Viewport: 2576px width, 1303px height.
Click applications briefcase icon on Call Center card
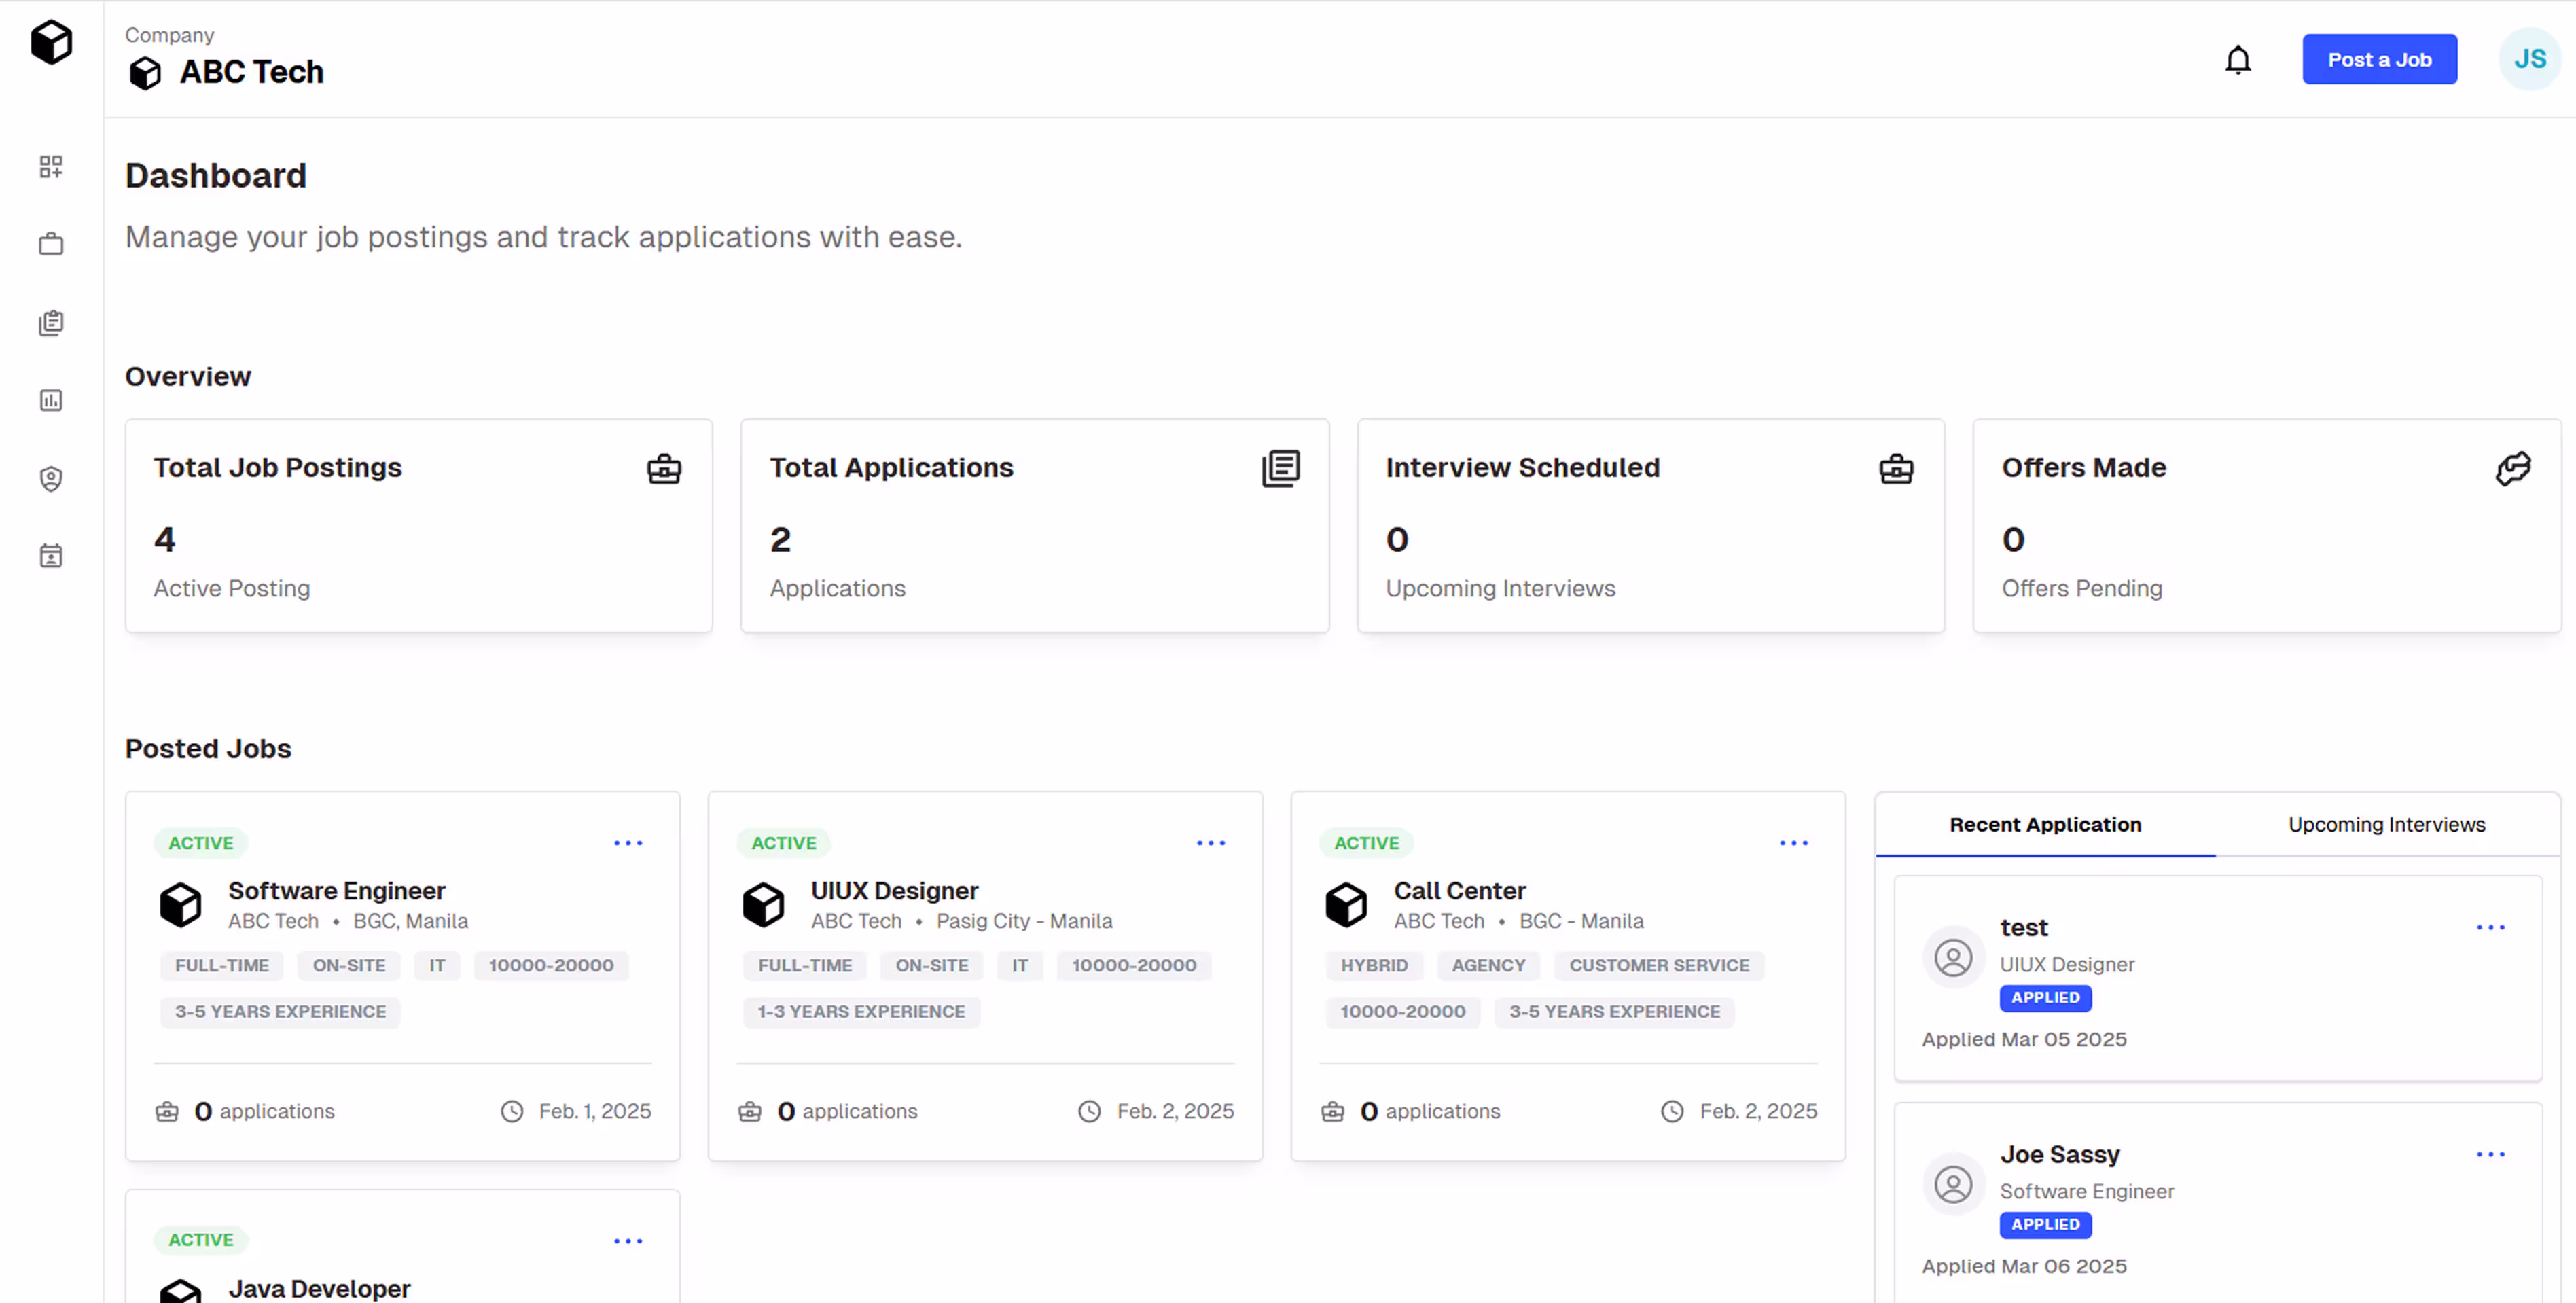coord(1333,1111)
